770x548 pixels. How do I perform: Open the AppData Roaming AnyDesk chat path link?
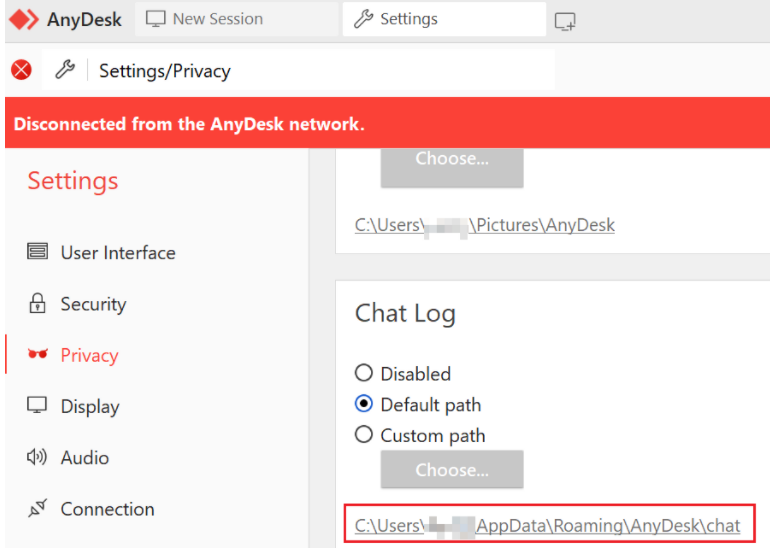coord(547,526)
